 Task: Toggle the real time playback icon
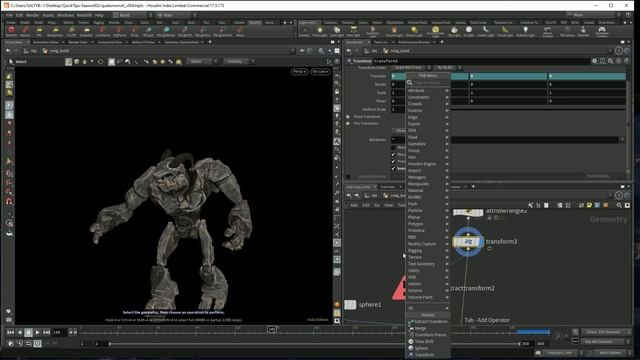click(37, 344)
